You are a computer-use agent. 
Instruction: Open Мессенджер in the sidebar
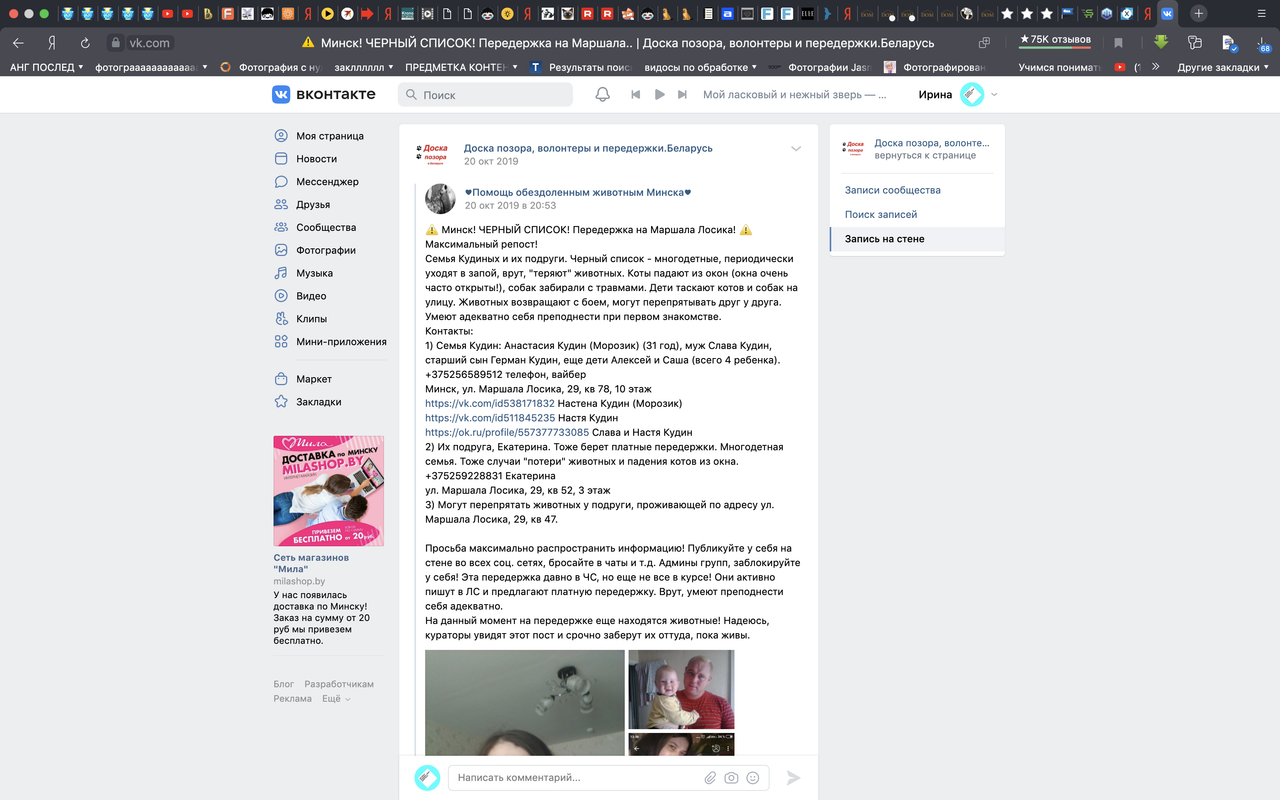pyautogui.click(x=327, y=182)
